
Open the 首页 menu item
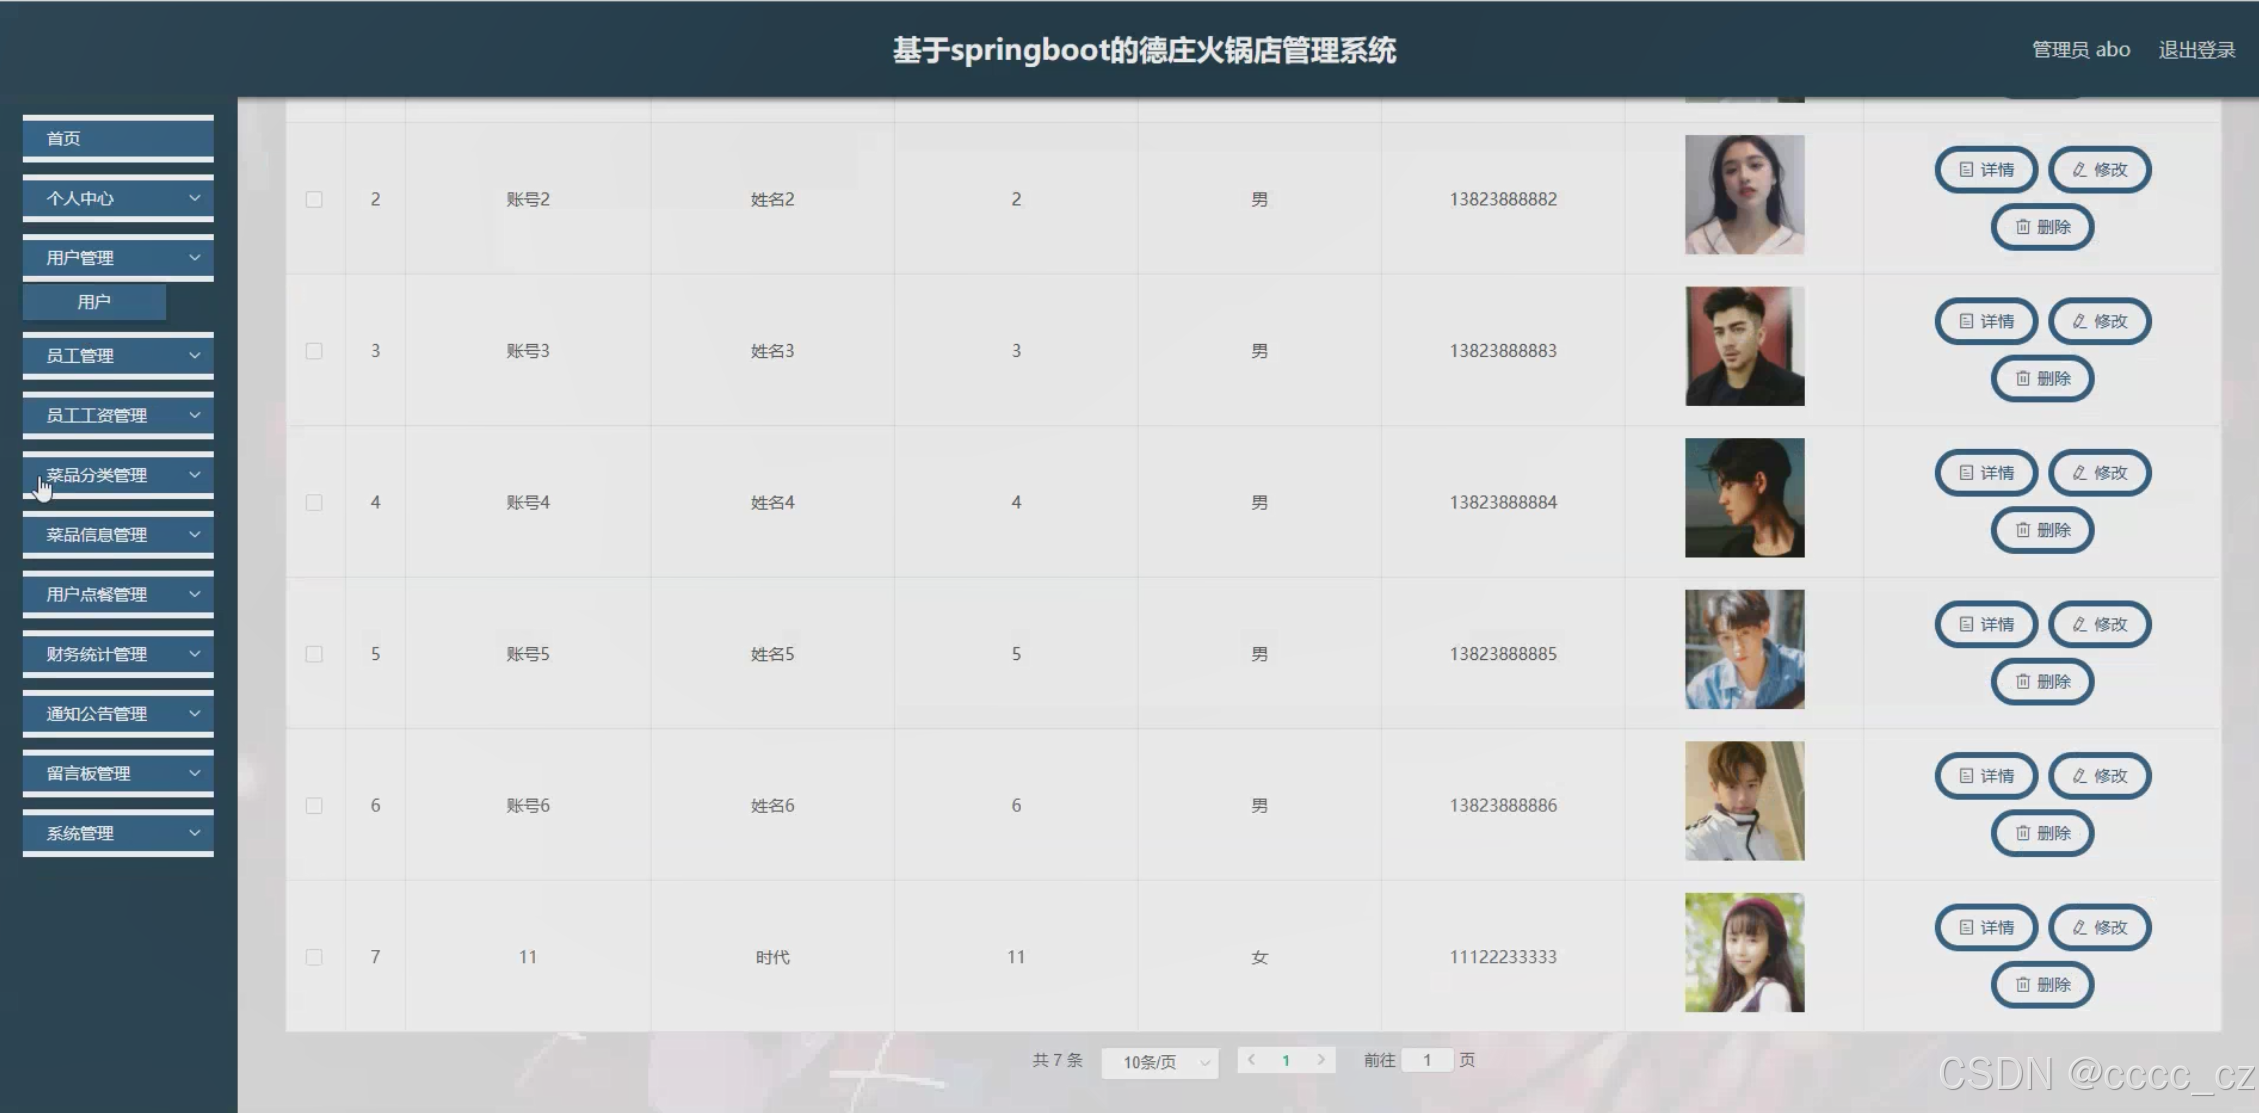pos(118,139)
